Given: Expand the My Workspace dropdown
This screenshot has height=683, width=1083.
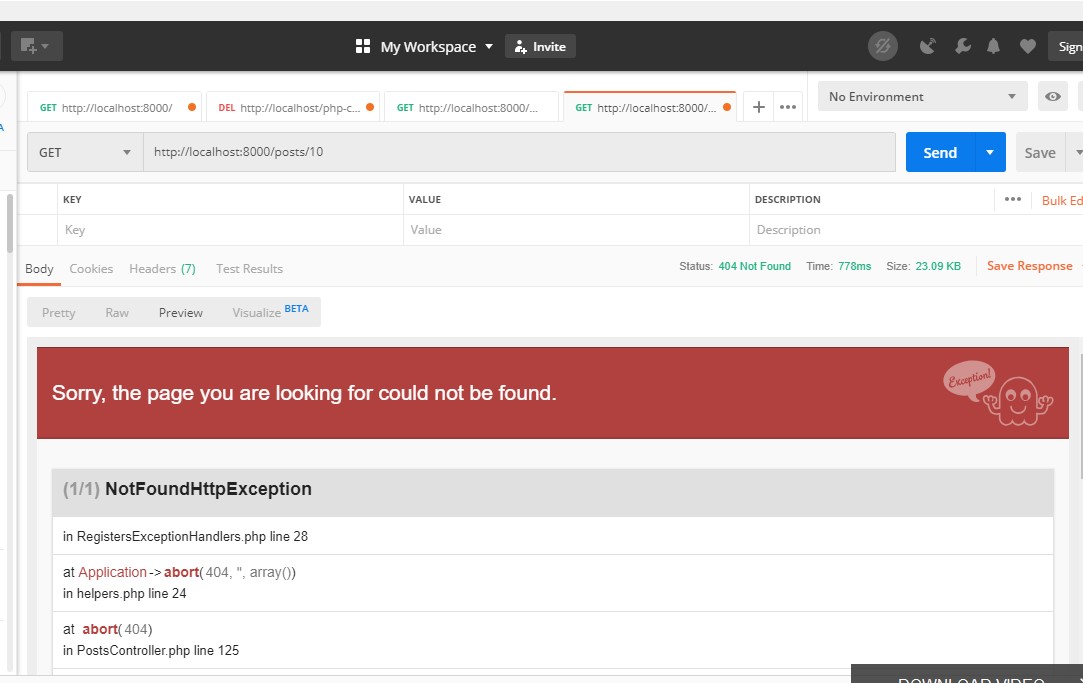Looking at the screenshot, I should tap(436, 46).
